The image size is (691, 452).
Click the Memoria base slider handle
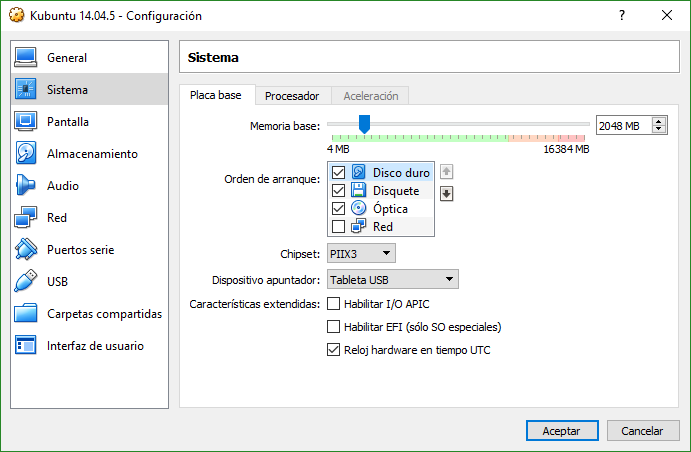(364, 124)
